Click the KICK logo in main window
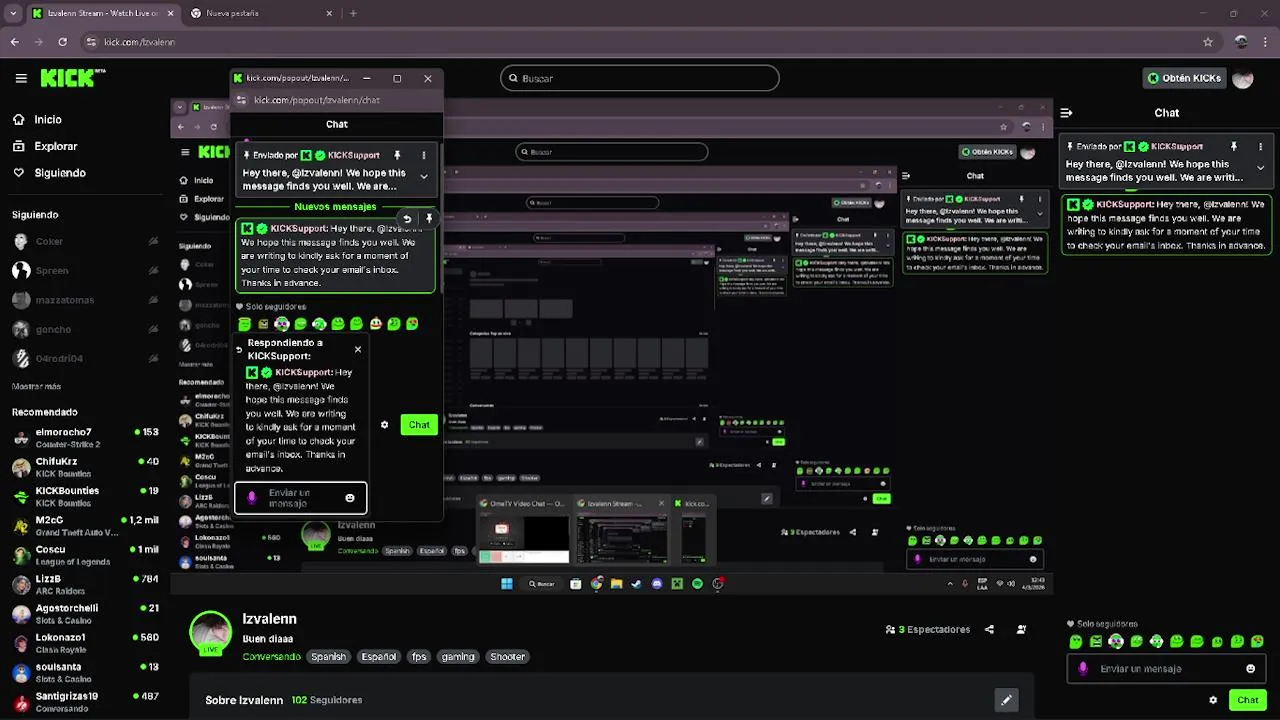Image resolution: width=1280 pixels, height=720 pixels. (72, 78)
